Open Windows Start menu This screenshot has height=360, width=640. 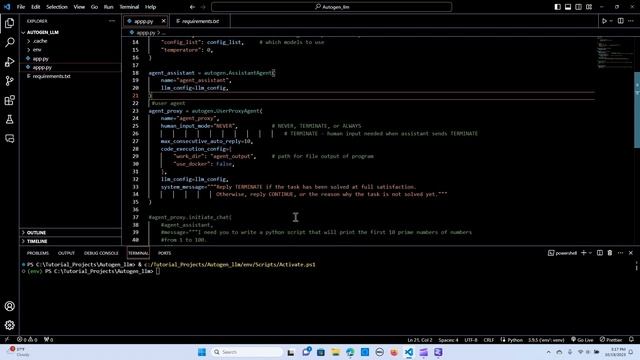pyautogui.click(x=202, y=352)
